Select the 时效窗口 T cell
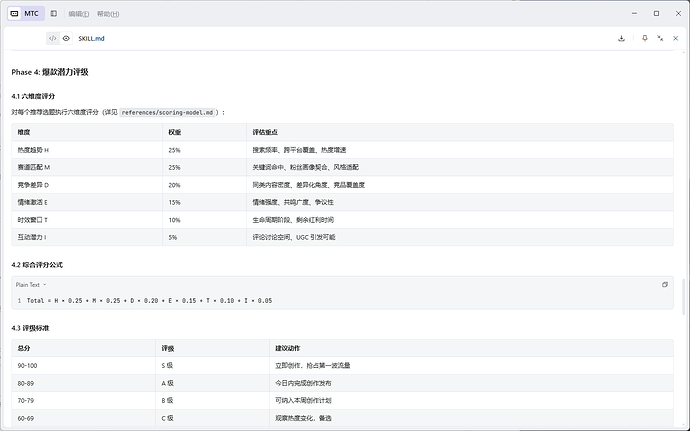This screenshot has height=431, width=690. 87,220
